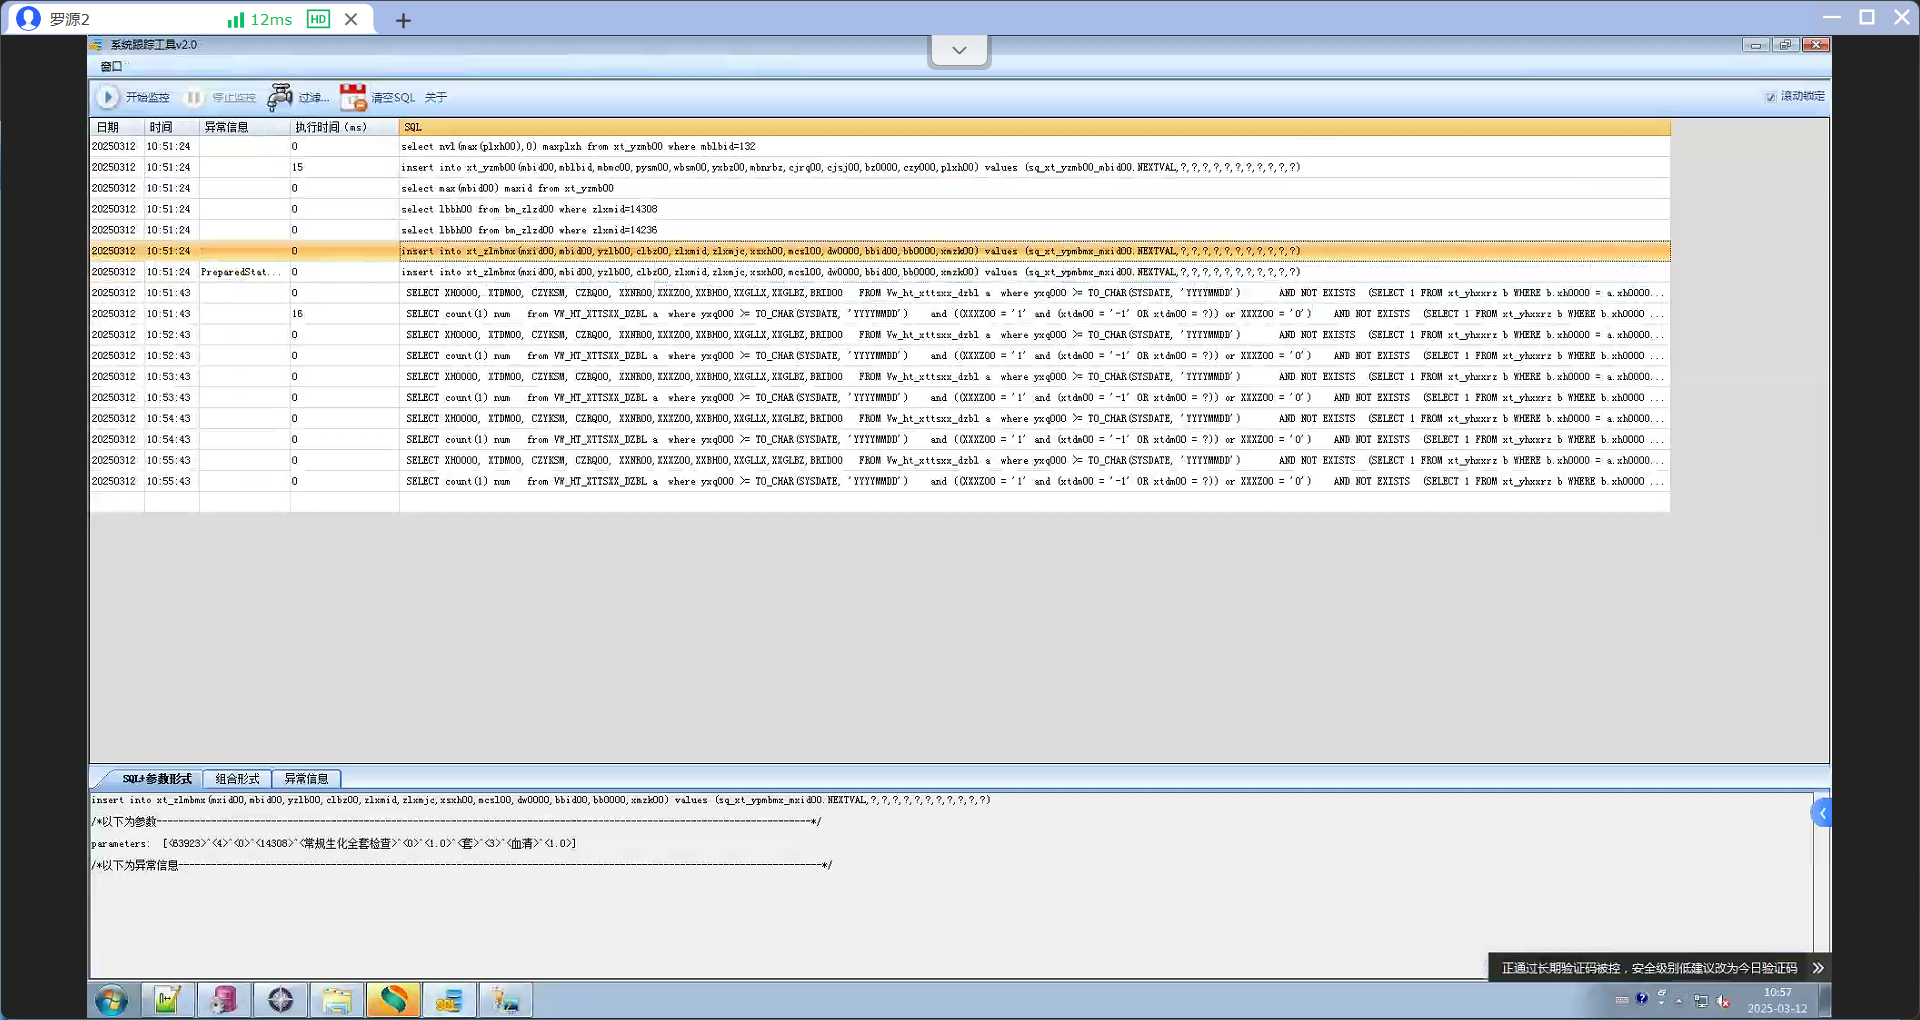Click the PreparedStat... exception cell
1920x1020 pixels.
click(x=245, y=272)
